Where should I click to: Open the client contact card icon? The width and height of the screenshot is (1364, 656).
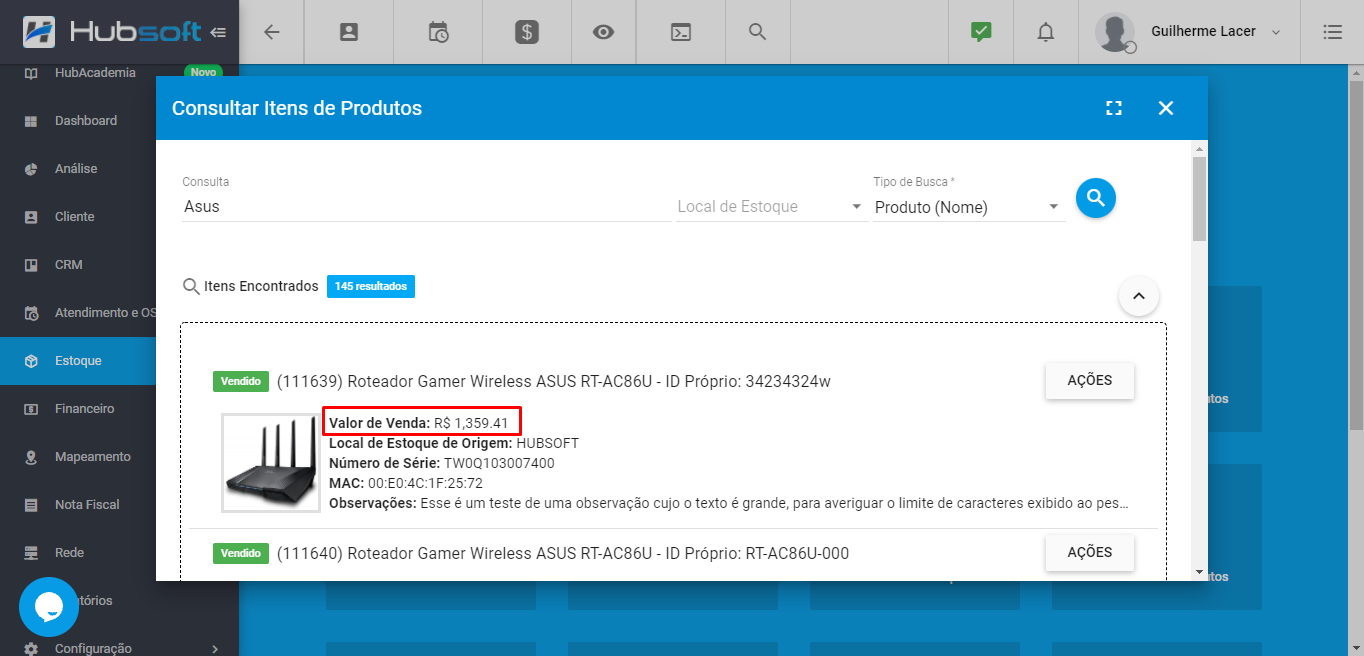[x=348, y=32]
